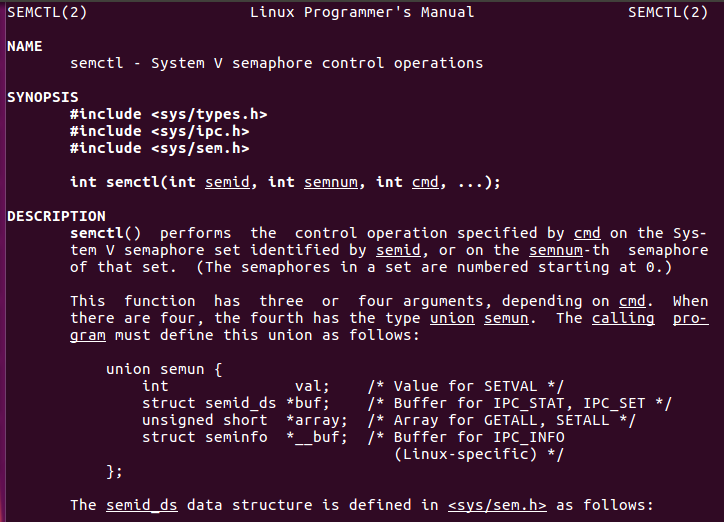
Task: Click the DESCRIPTION section heading
Action: click(x=56, y=216)
